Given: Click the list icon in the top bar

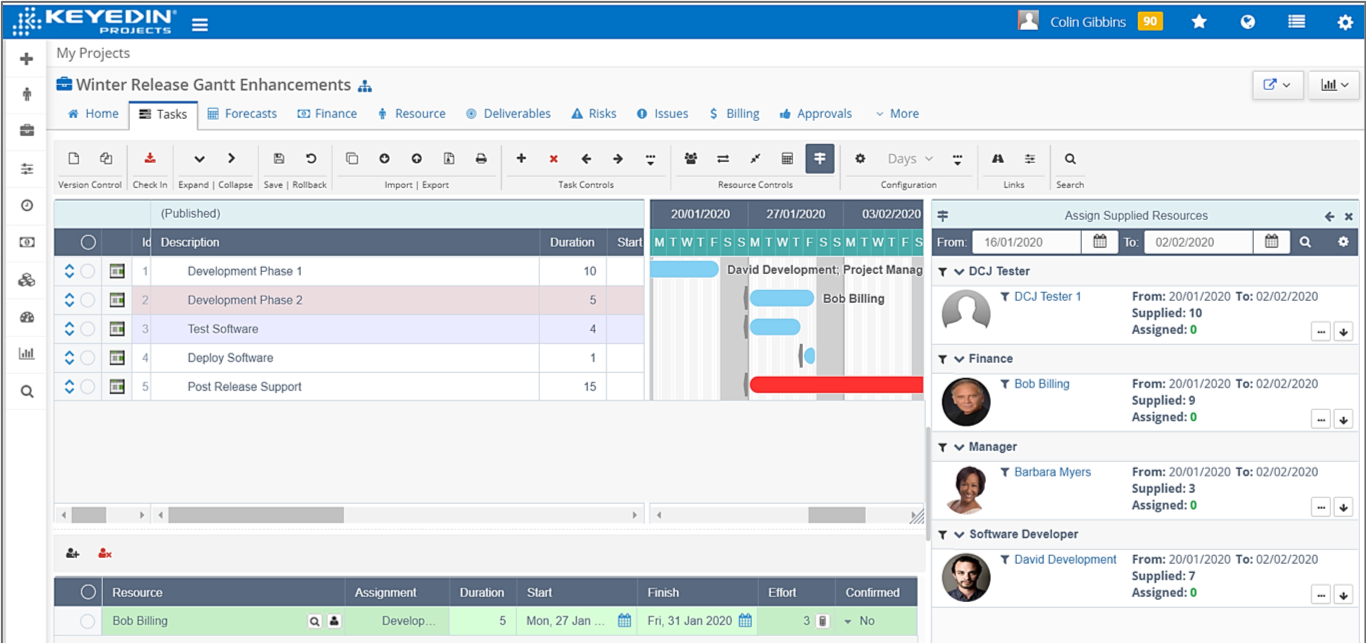Looking at the screenshot, I should point(1297,22).
